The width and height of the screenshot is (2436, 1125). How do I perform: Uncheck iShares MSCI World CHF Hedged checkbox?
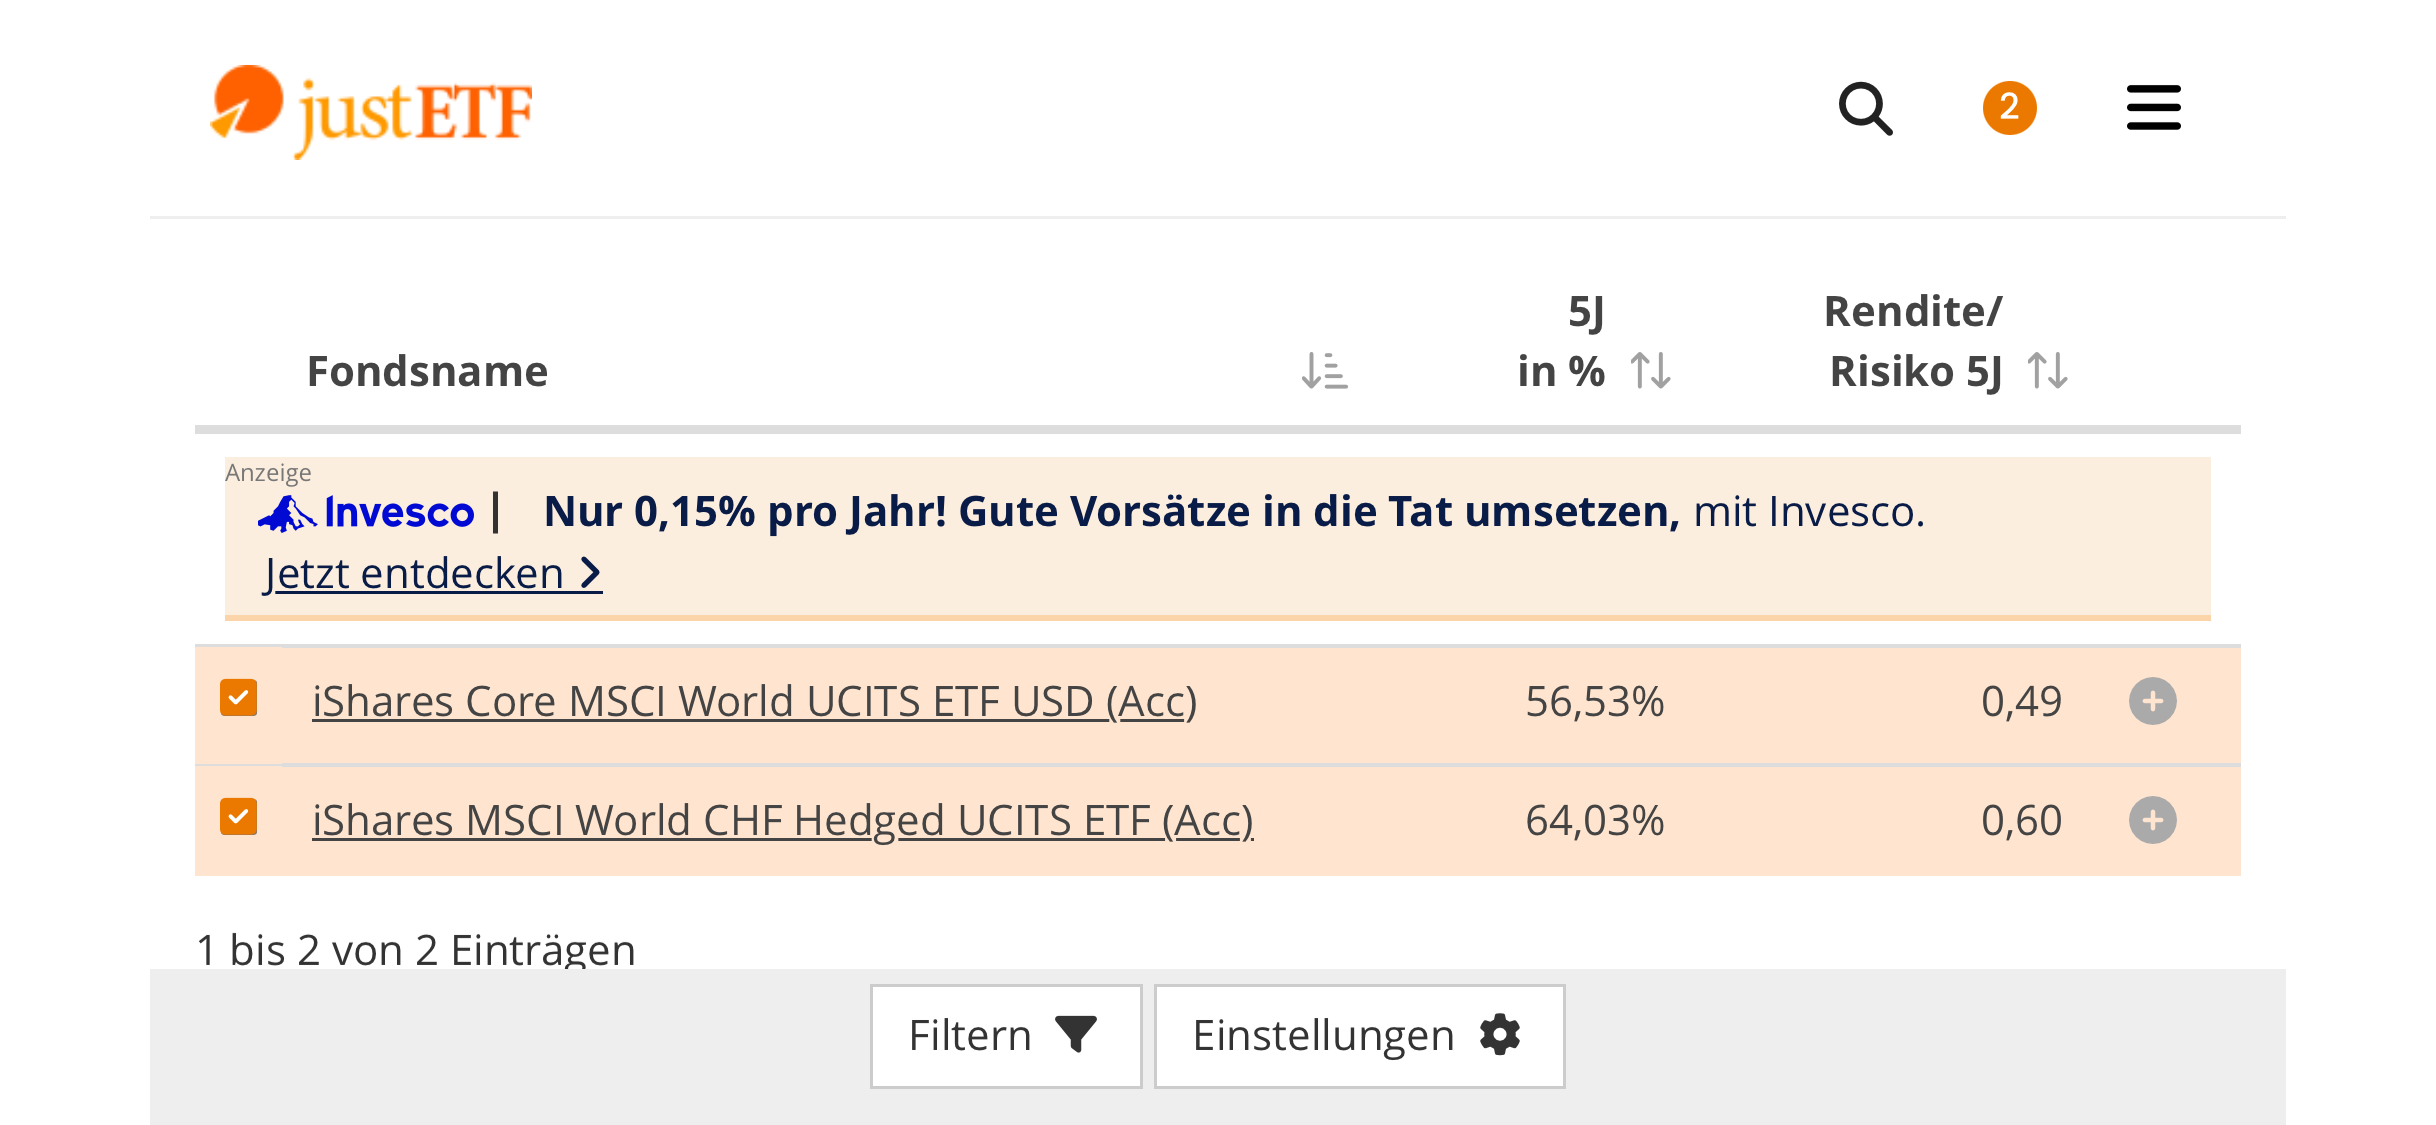point(239,817)
